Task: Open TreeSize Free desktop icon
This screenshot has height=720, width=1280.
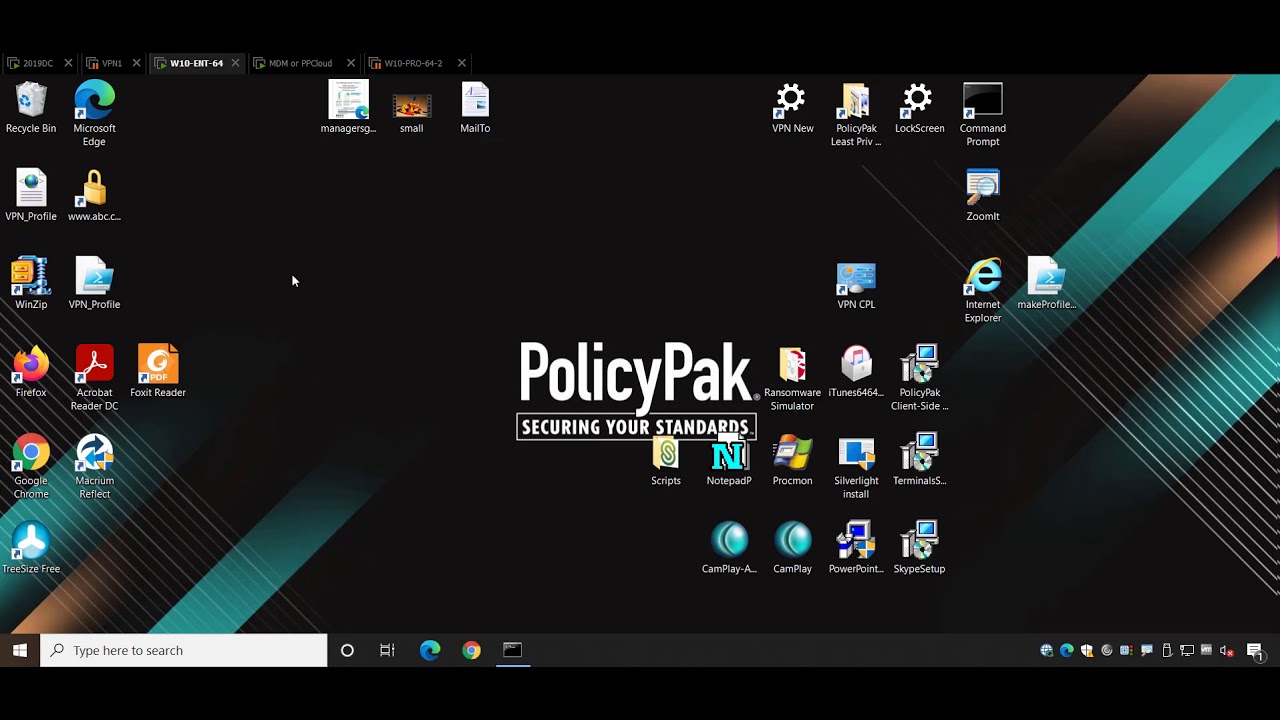Action: coord(31,548)
